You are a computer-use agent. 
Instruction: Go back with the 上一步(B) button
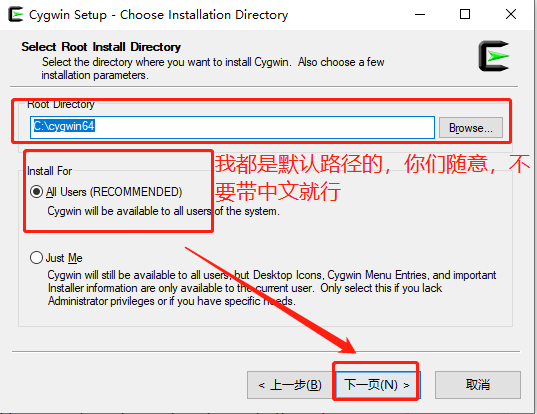pos(290,385)
